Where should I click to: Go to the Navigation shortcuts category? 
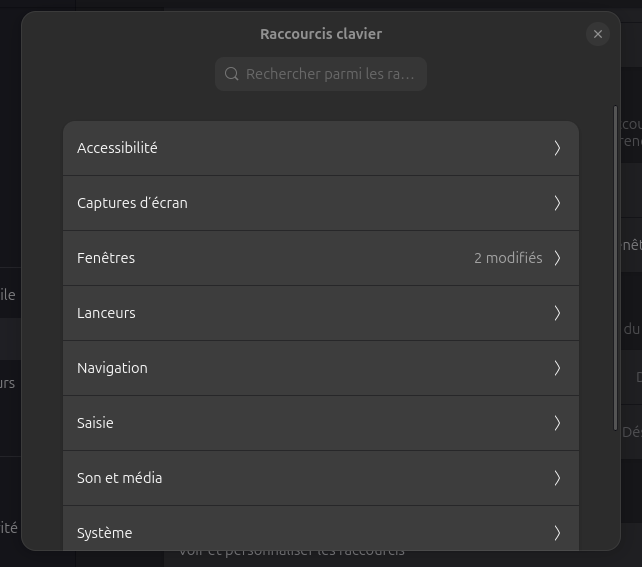pyautogui.click(x=300, y=368)
